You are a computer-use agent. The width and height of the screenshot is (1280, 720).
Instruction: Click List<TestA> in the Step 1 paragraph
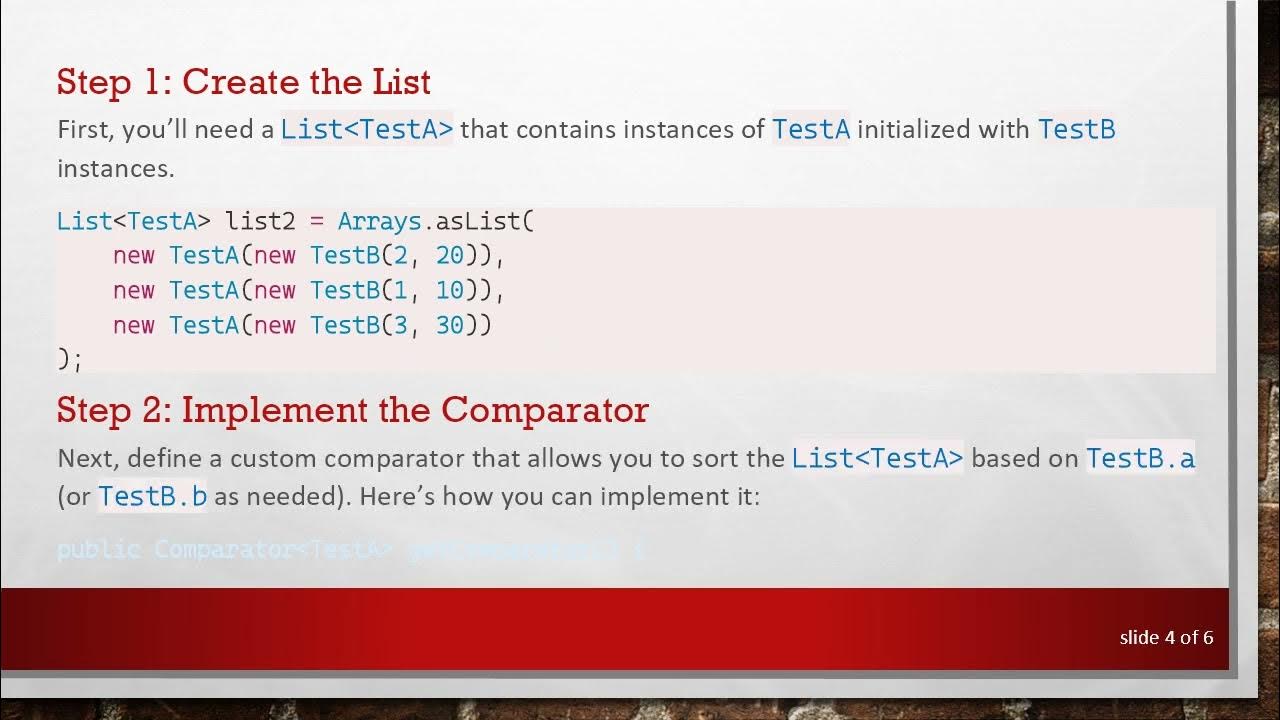coord(366,129)
